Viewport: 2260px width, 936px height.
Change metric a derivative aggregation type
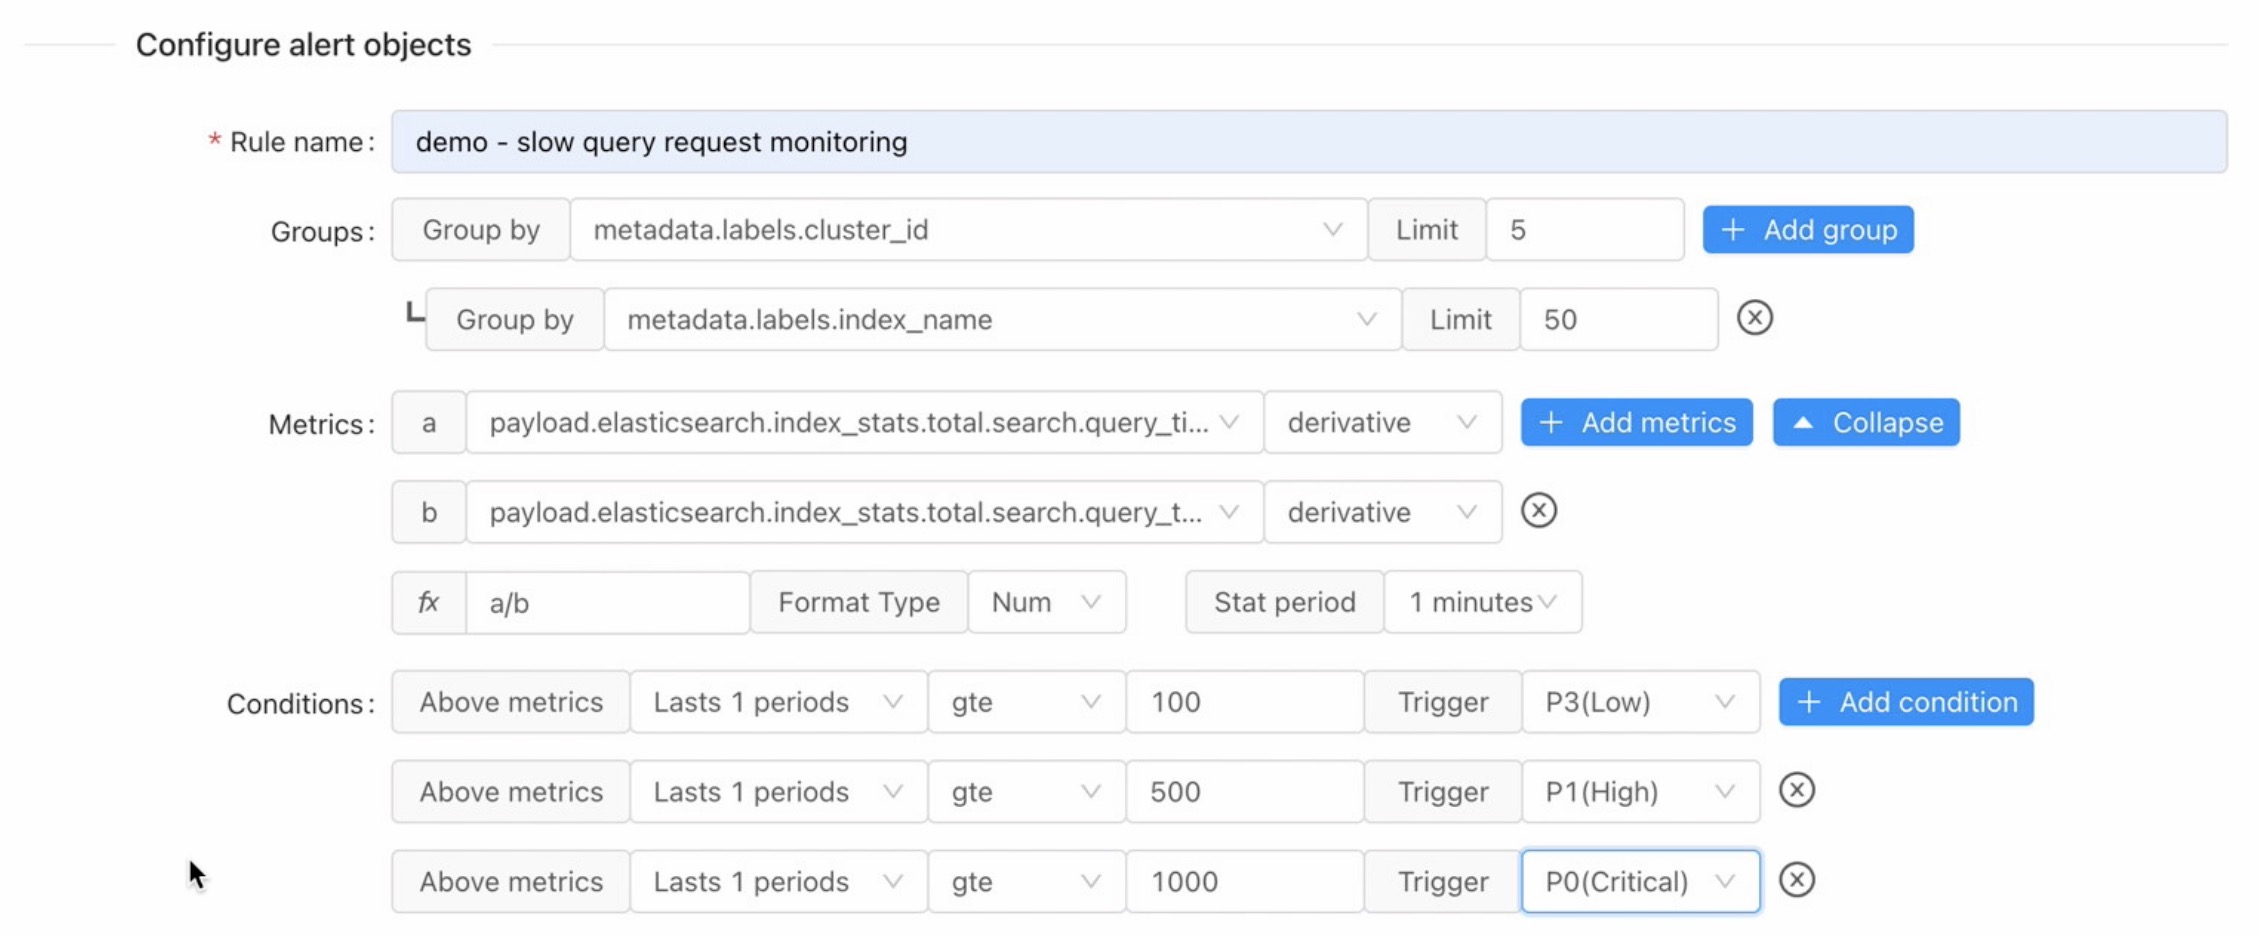click(1381, 422)
